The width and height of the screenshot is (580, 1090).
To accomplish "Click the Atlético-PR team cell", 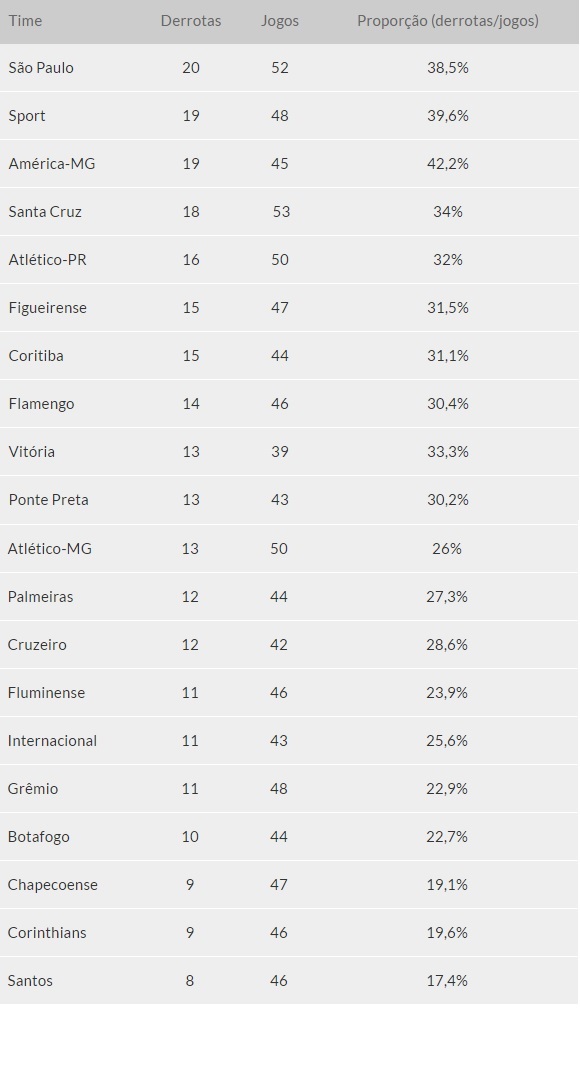I will pos(48,259).
